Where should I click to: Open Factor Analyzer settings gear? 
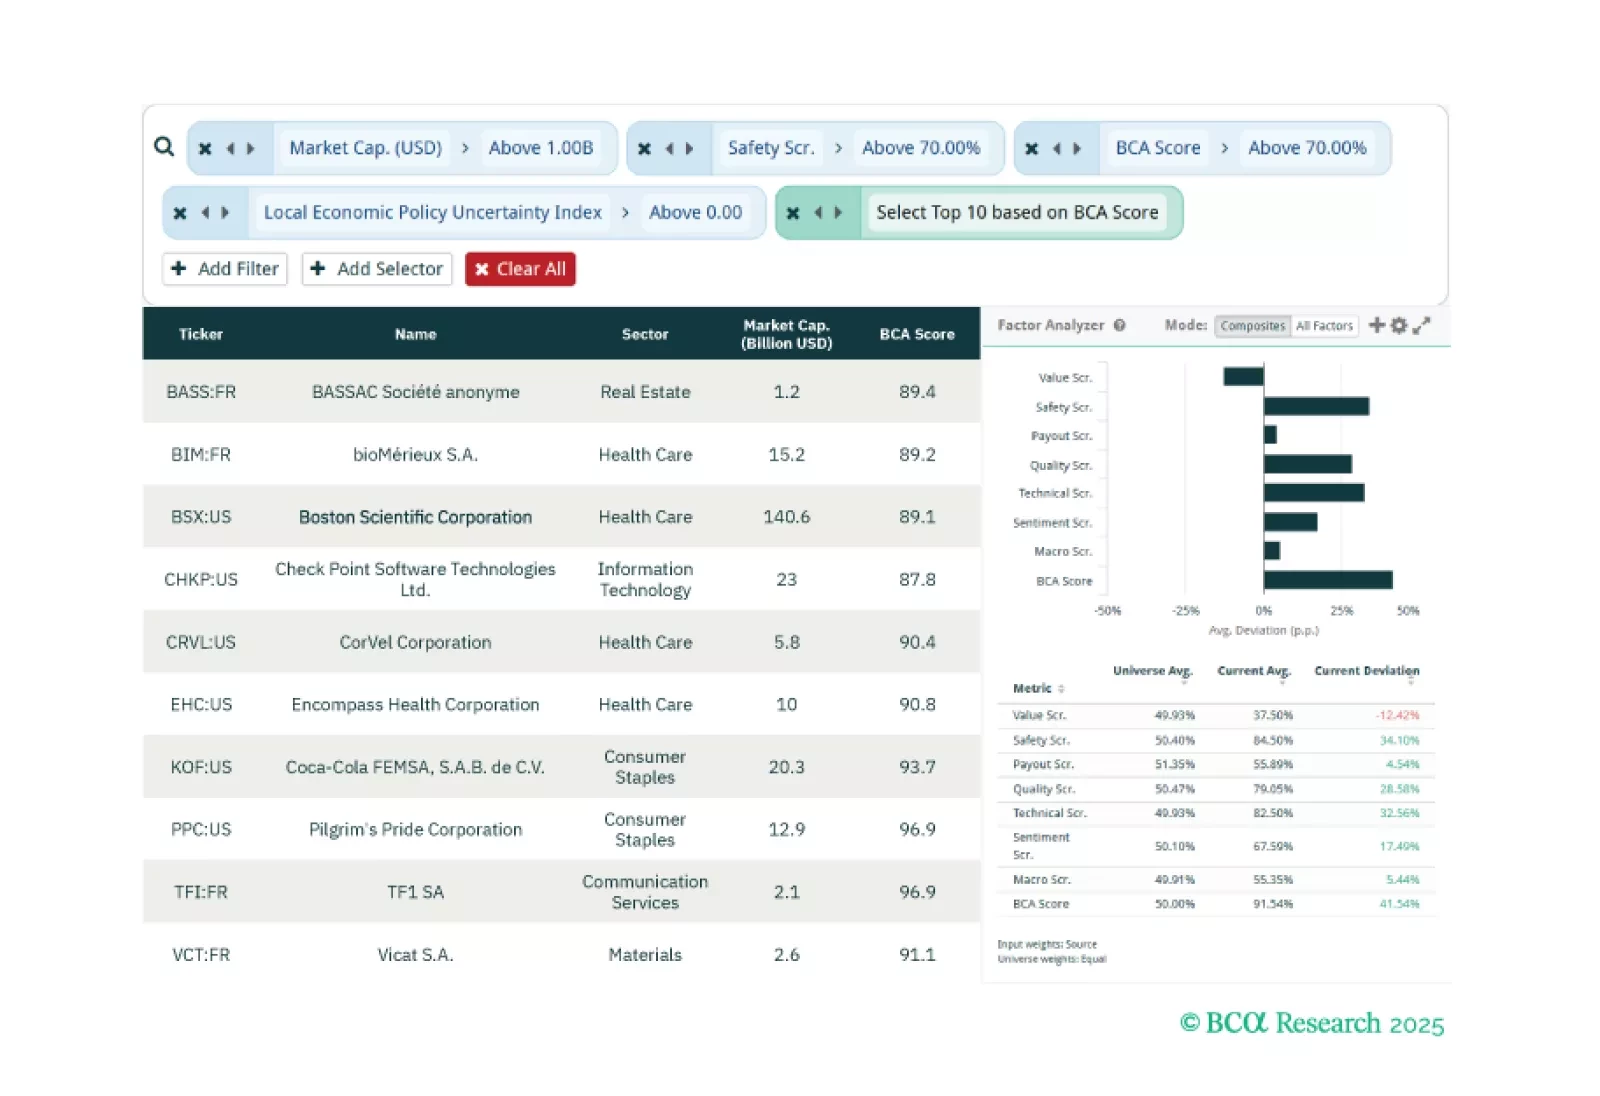[1399, 325]
